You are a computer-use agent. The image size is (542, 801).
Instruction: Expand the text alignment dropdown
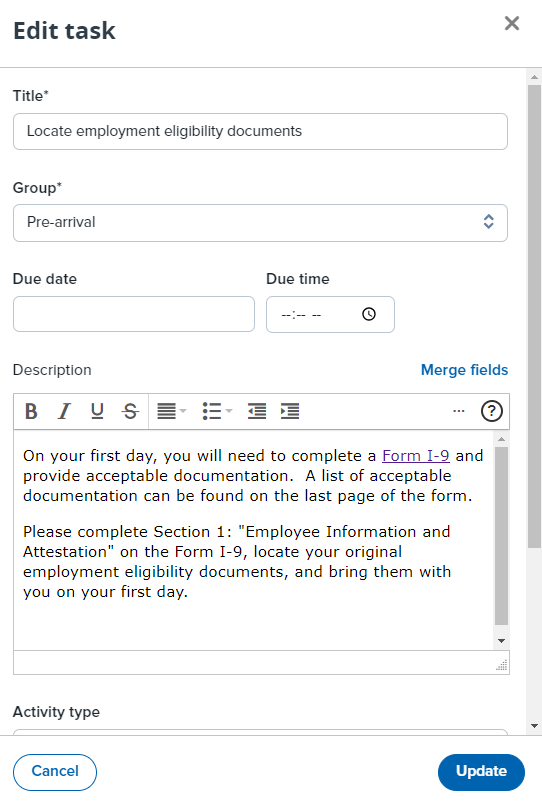(x=172, y=411)
